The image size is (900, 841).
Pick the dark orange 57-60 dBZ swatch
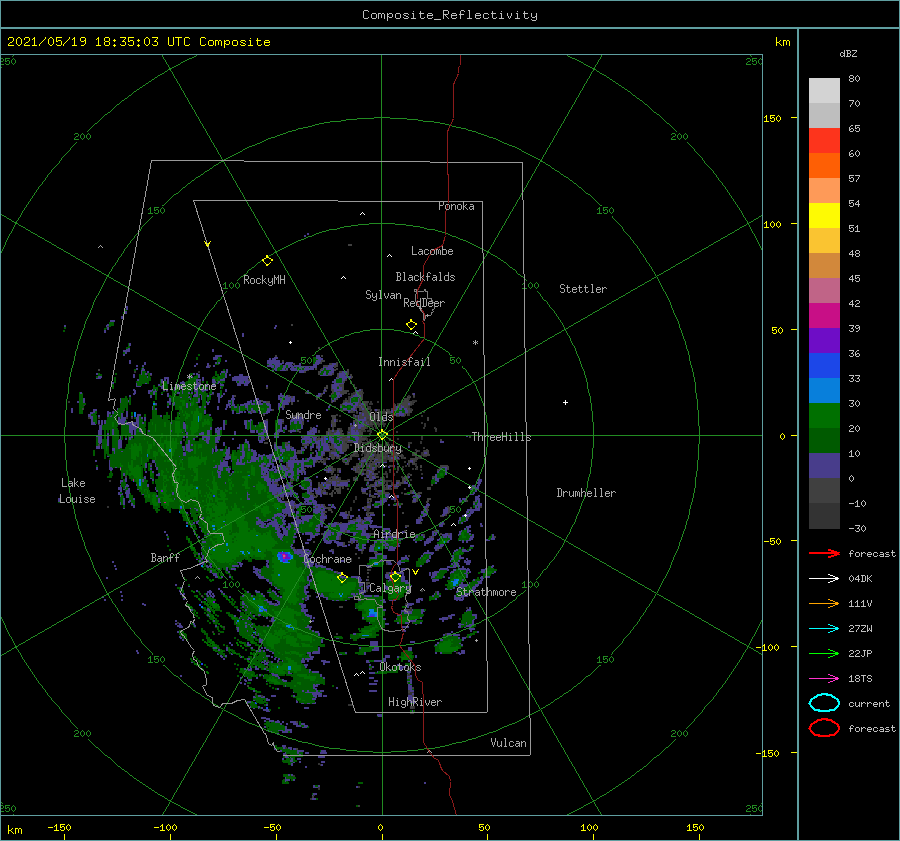[x=824, y=166]
